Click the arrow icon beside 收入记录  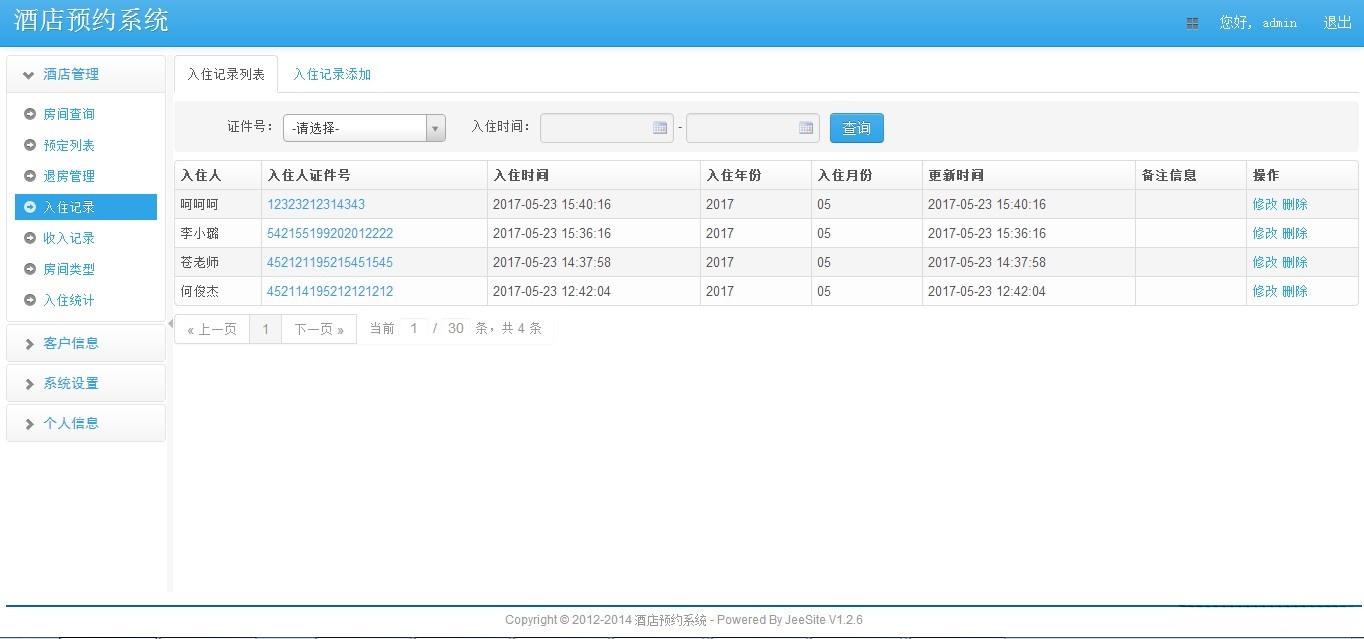[30, 238]
